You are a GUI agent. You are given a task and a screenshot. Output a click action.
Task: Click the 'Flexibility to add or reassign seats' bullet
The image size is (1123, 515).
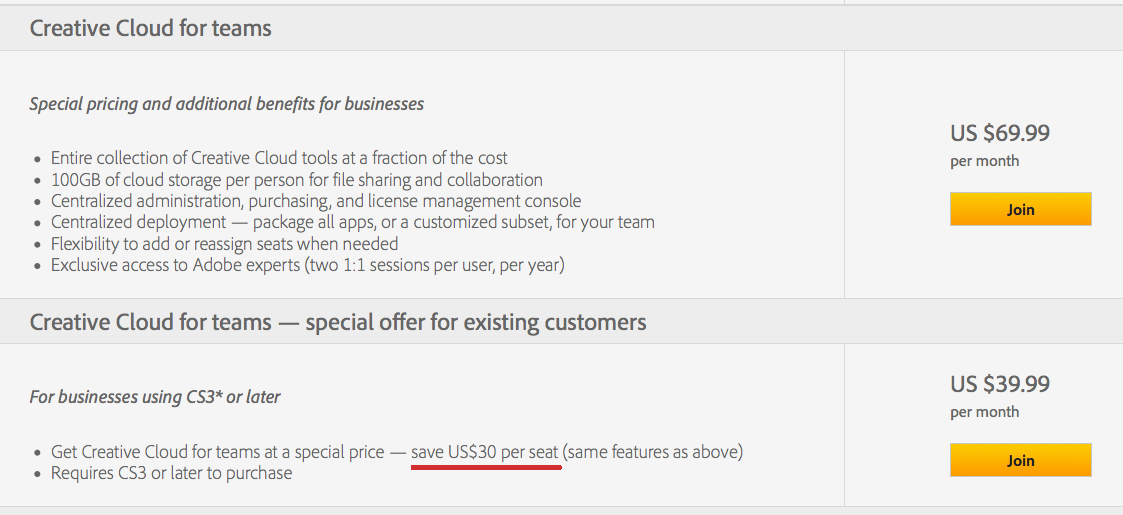(224, 244)
